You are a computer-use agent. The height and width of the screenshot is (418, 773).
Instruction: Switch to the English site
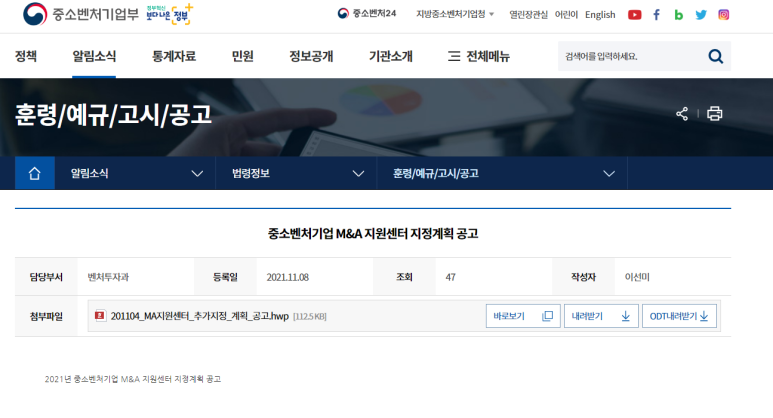point(600,15)
